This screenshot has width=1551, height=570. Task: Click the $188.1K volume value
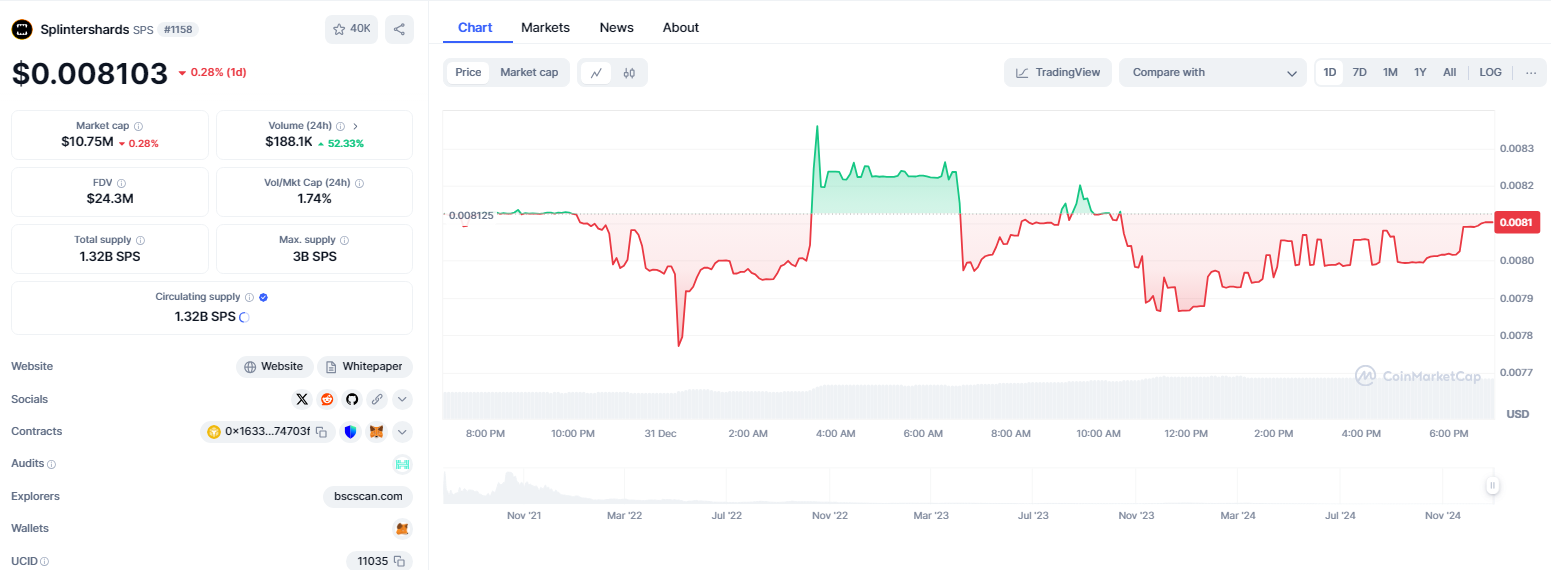pos(289,142)
